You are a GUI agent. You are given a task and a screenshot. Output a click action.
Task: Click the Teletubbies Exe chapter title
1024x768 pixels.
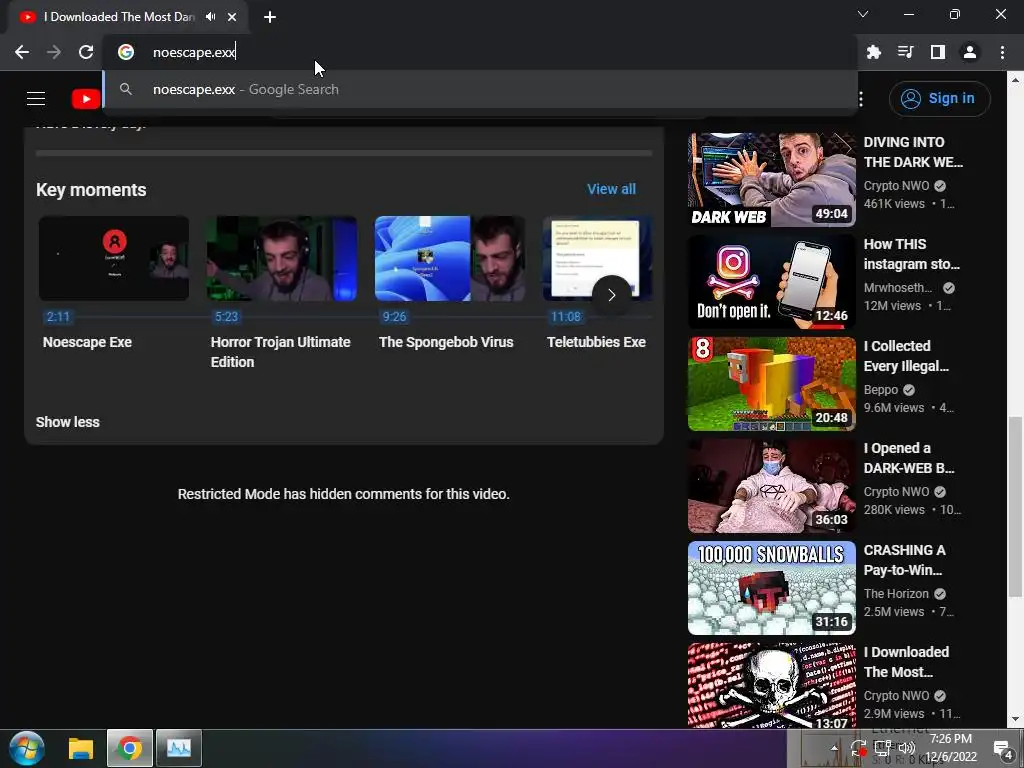(596, 342)
